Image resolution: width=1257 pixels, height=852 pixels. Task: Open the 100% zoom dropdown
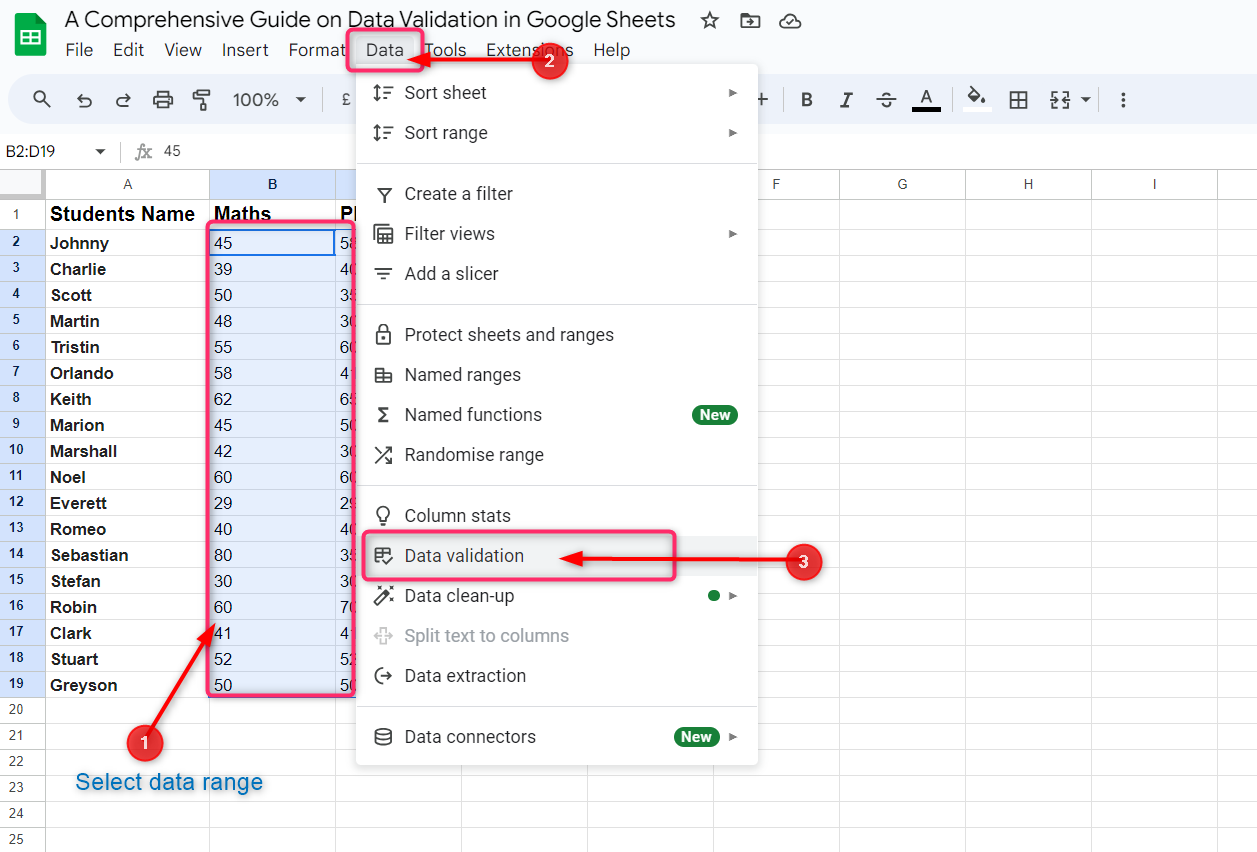tap(269, 99)
